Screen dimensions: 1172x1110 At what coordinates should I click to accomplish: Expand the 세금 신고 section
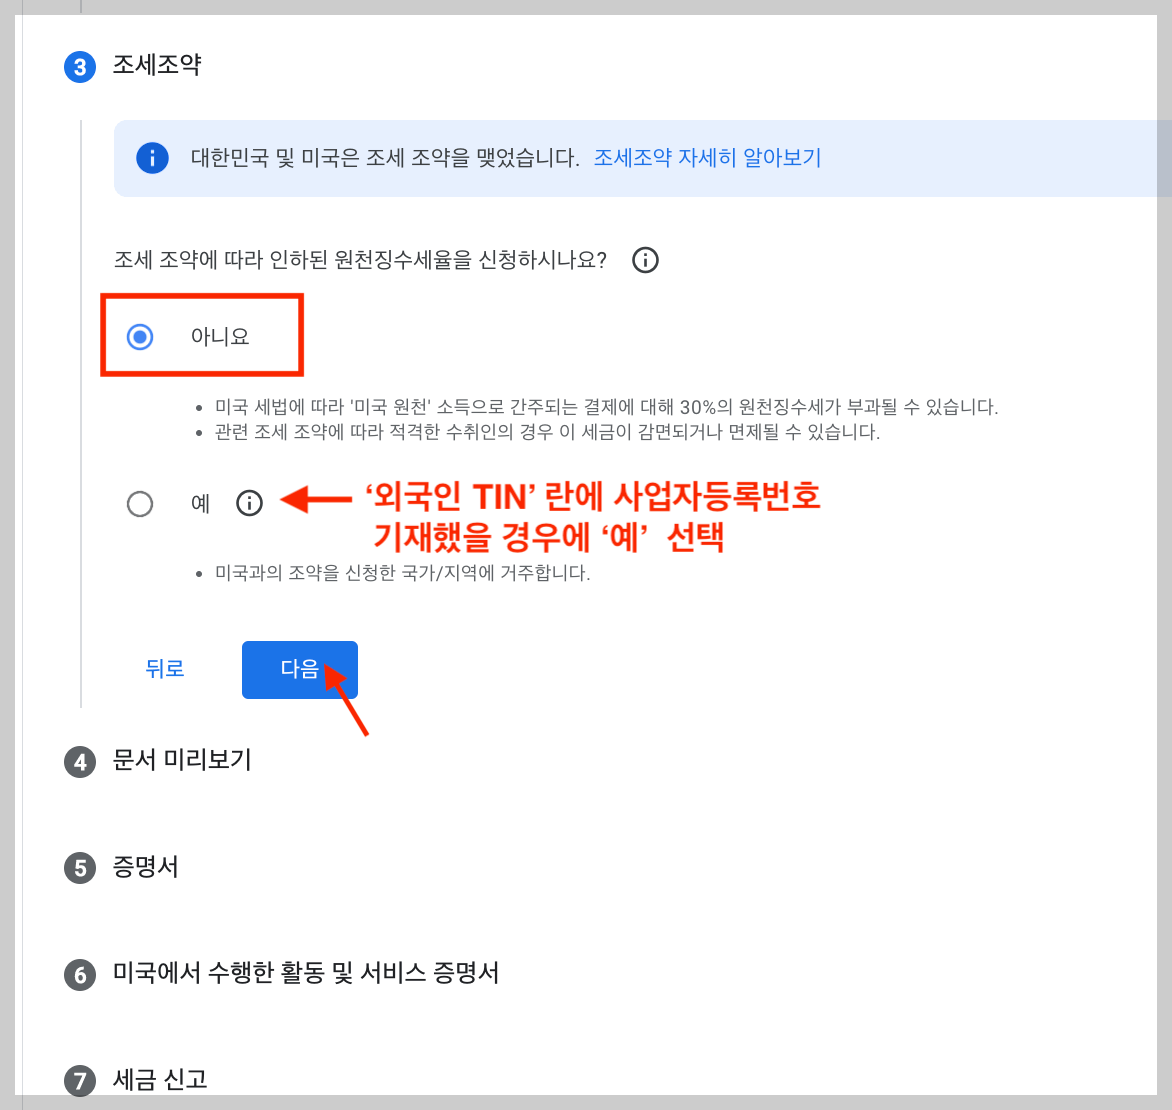(160, 1081)
